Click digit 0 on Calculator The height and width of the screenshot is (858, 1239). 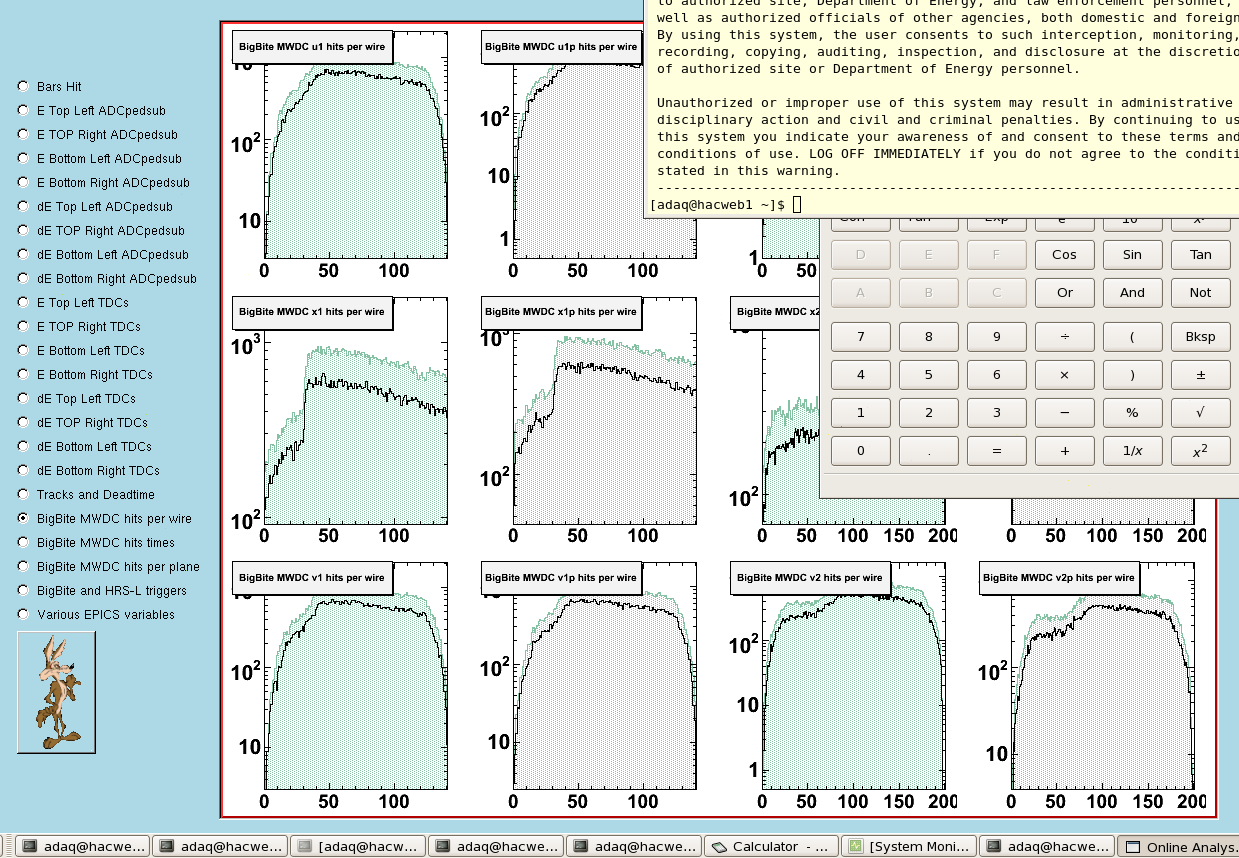pyautogui.click(x=860, y=451)
